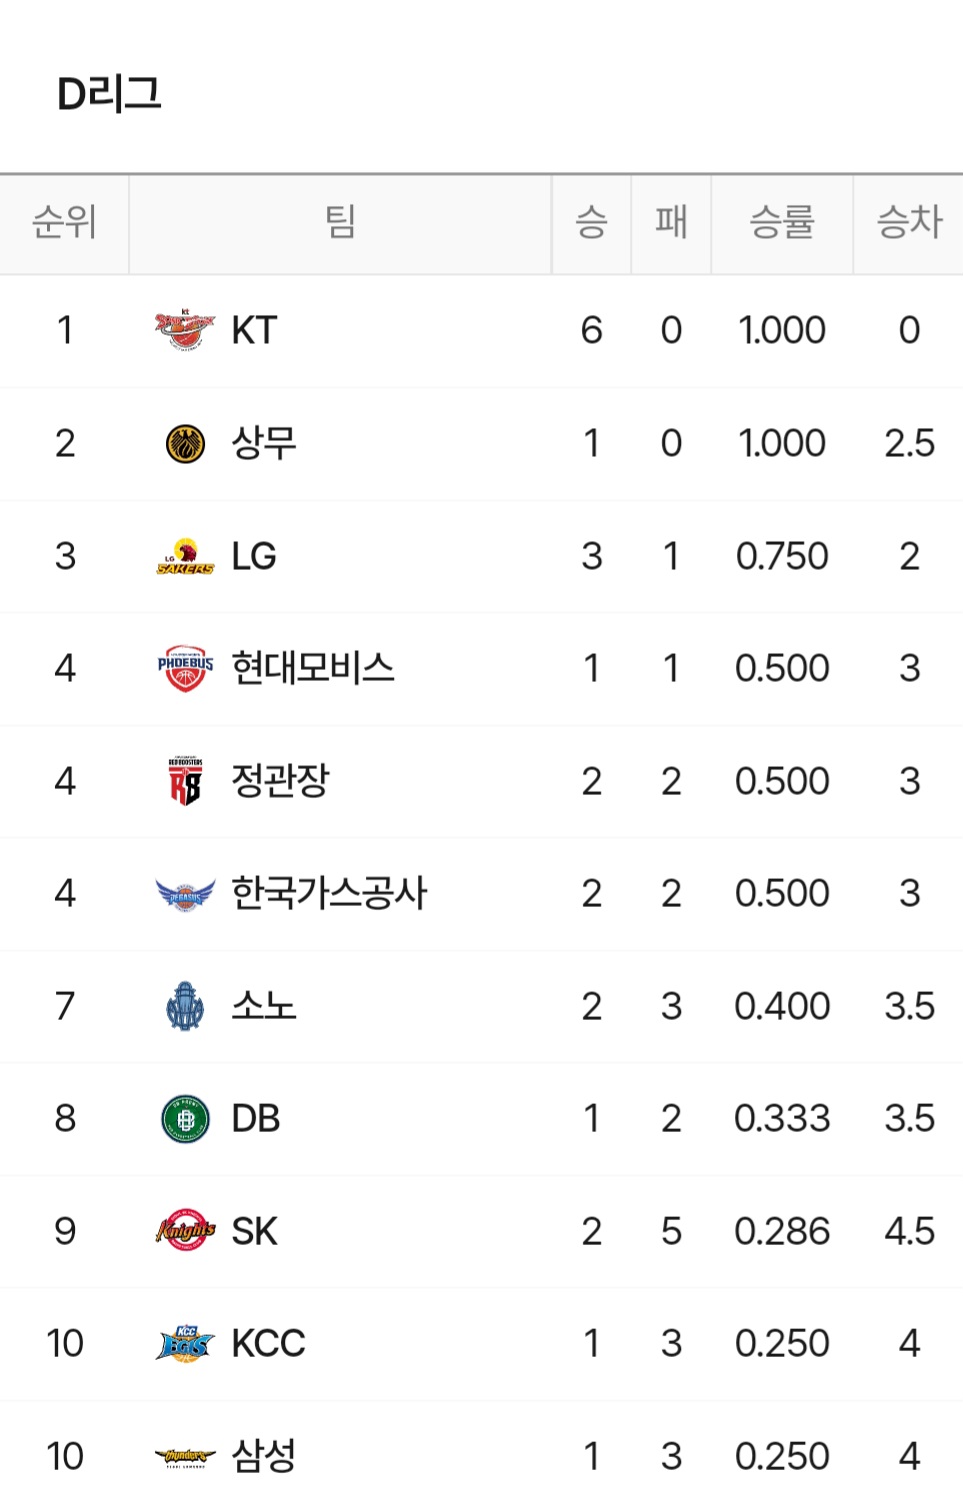Click the 삼성 Thunders logo
Screen dimensions: 963x1503
[185, 1456]
